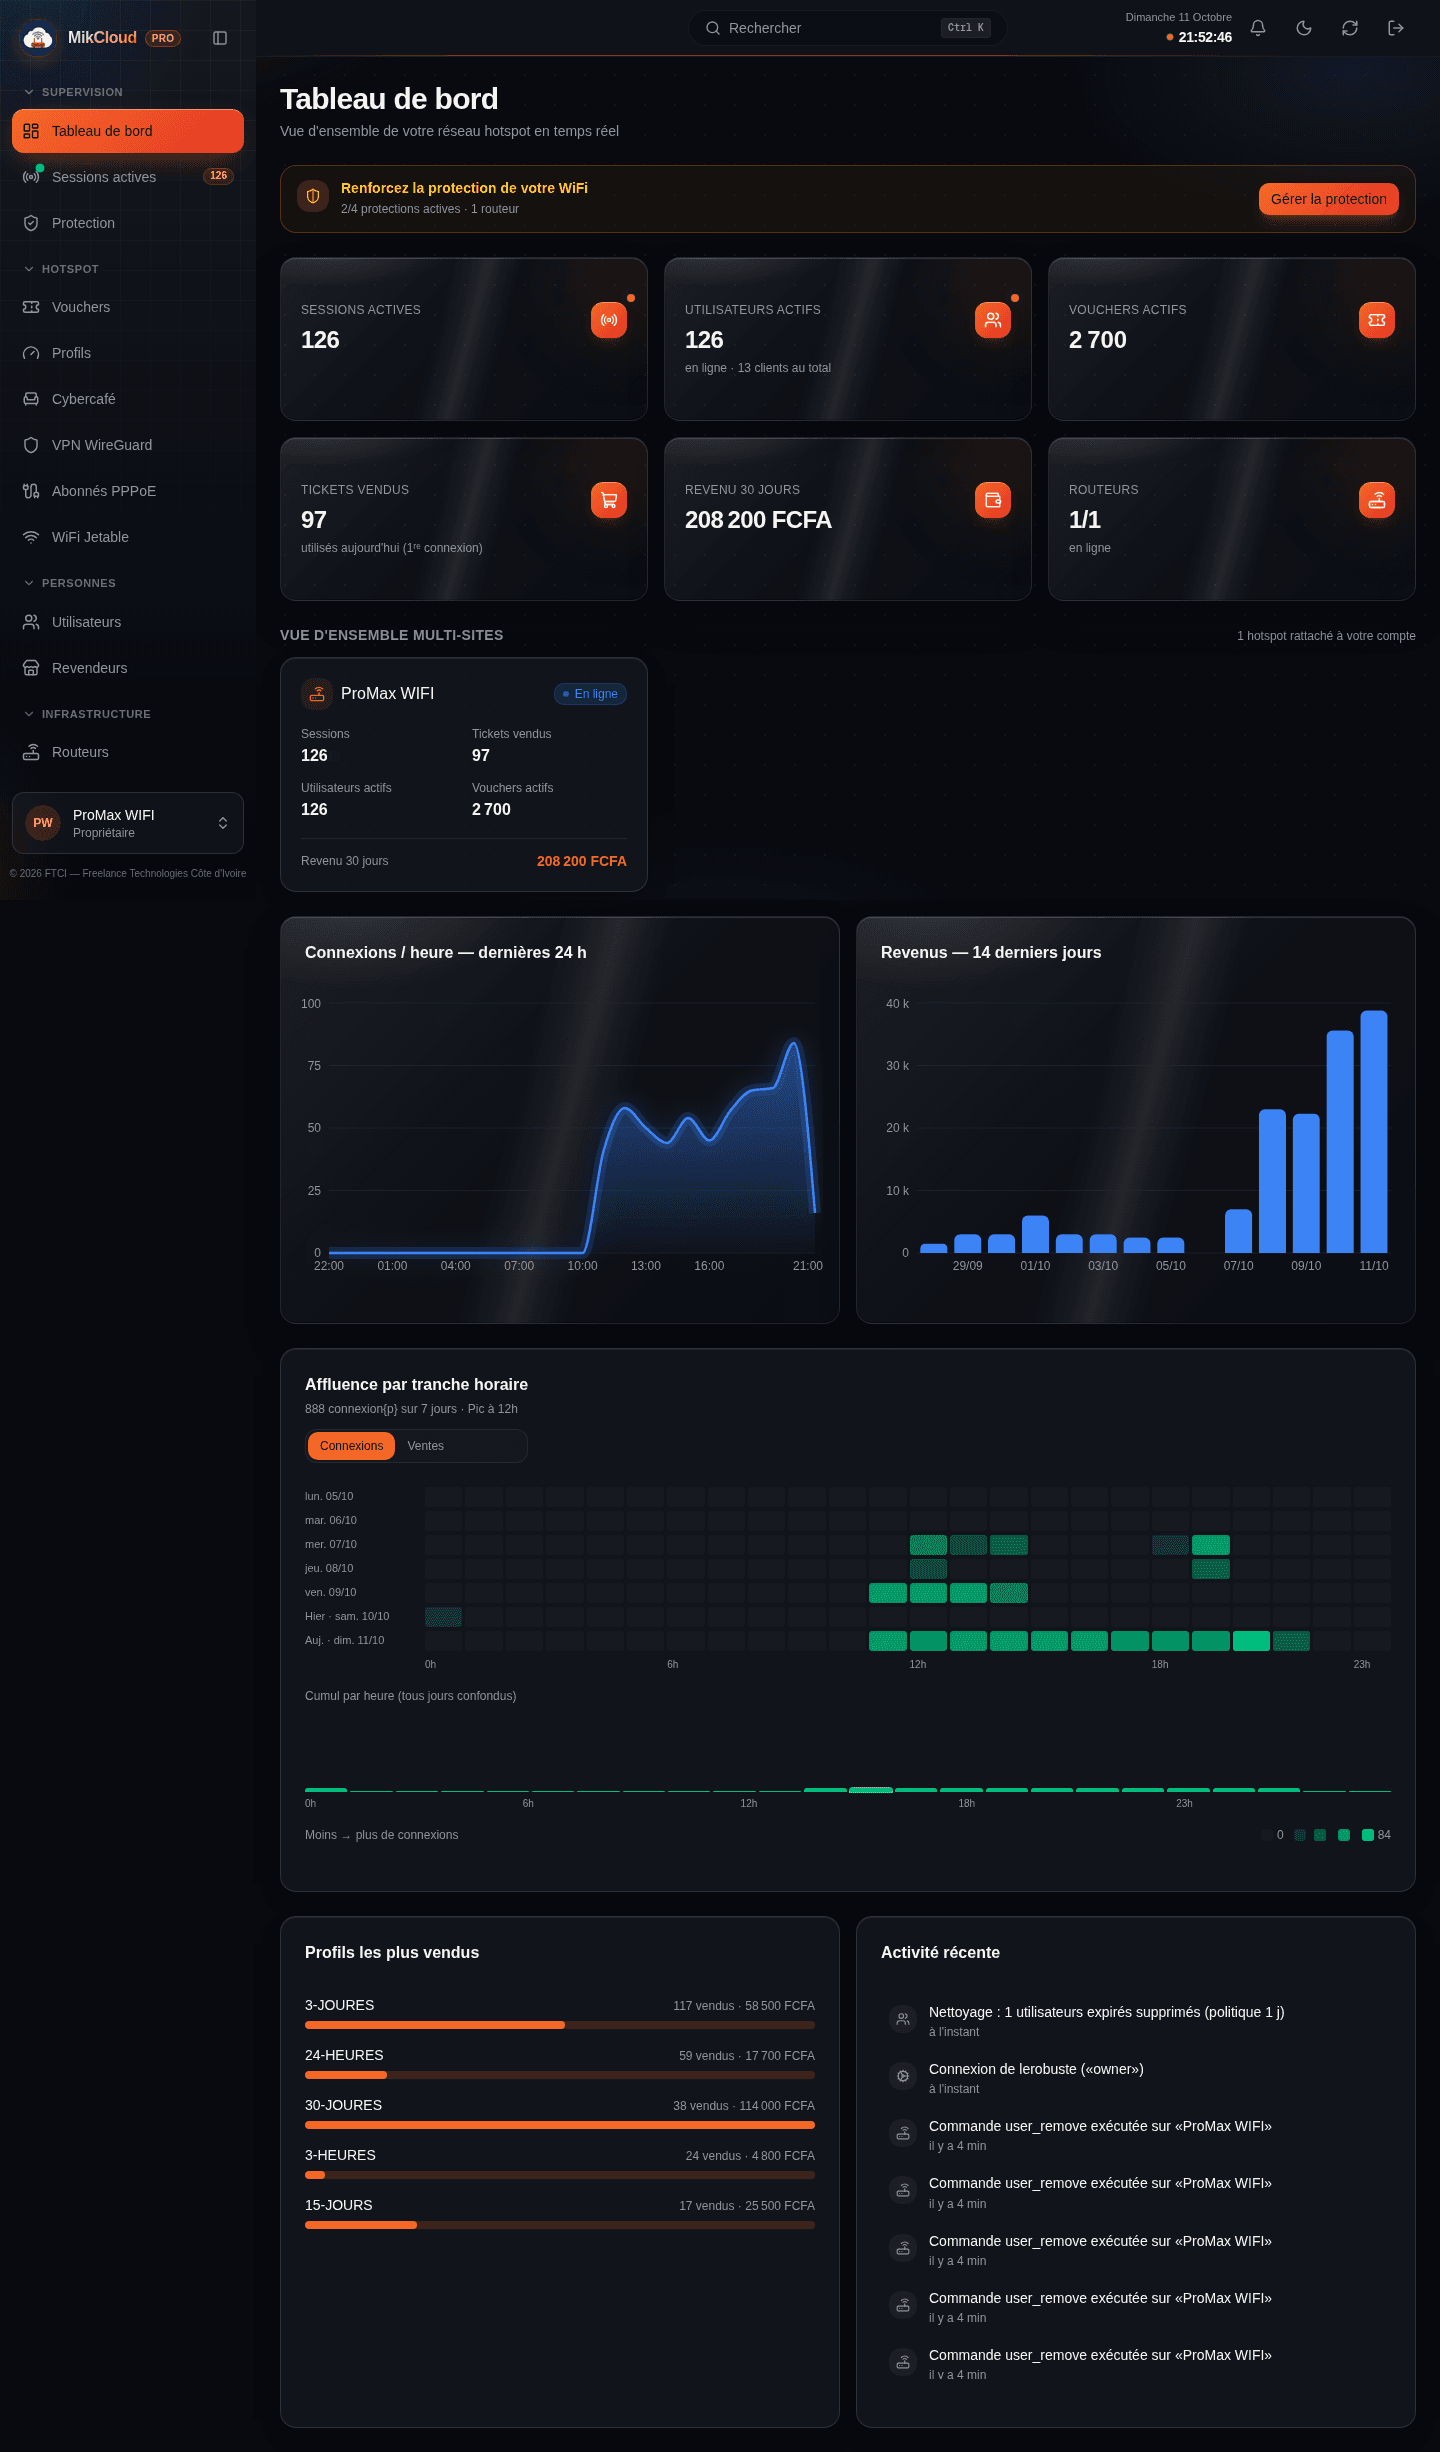Open Sessions actives in sidebar
This screenshot has width=1440, height=2452.
[x=128, y=177]
